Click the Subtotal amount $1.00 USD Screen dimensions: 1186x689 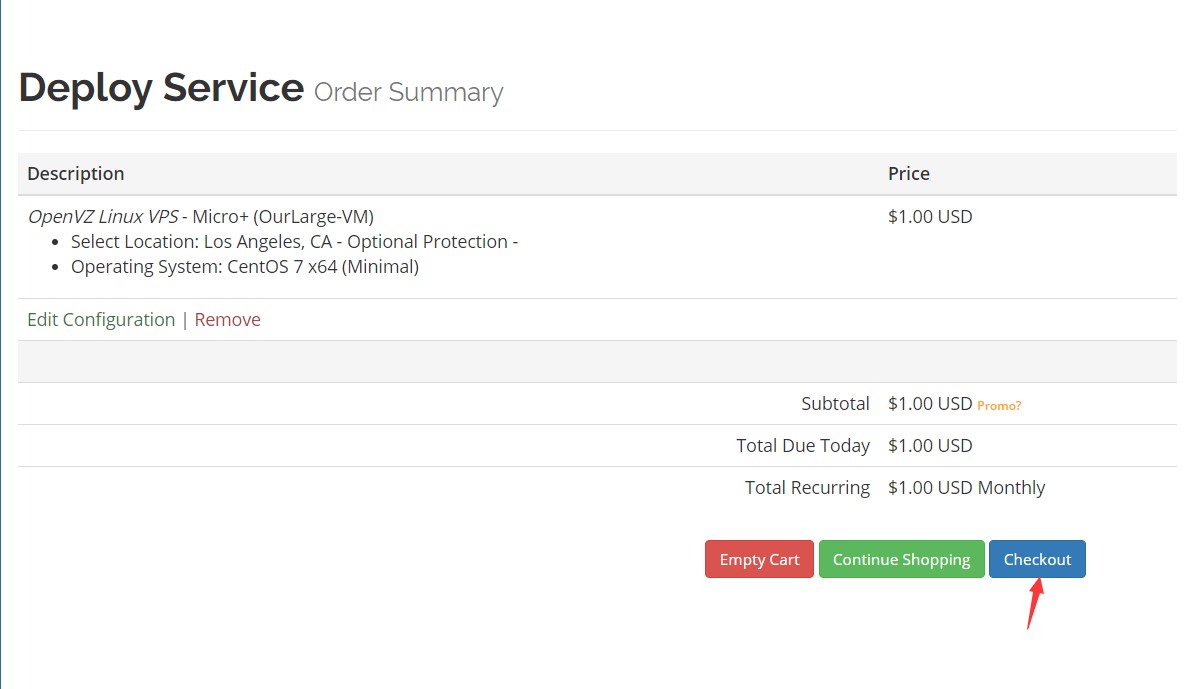[930, 403]
